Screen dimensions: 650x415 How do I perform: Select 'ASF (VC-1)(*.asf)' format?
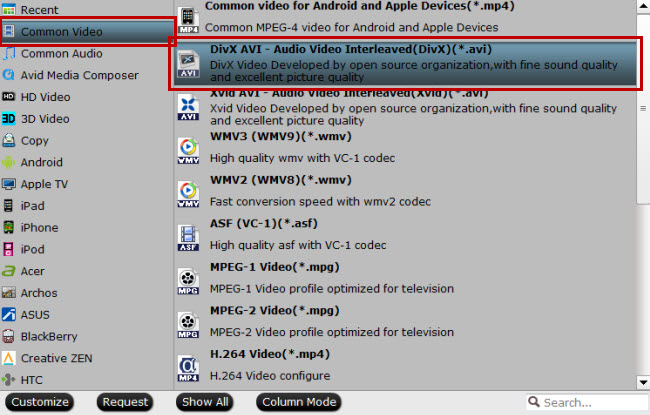(x=264, y=223)
